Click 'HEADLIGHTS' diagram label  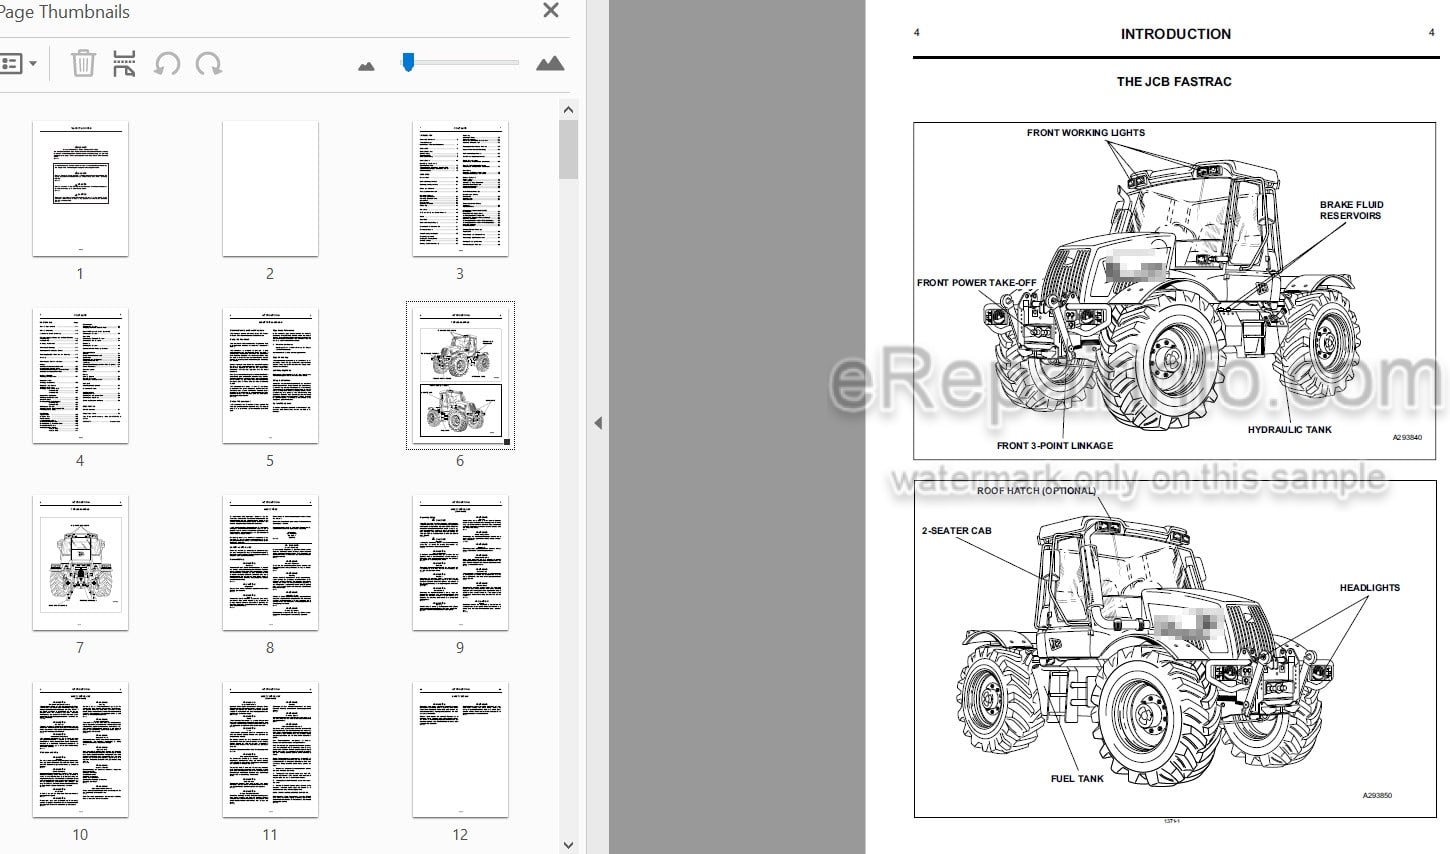(x=1369, y=588)
